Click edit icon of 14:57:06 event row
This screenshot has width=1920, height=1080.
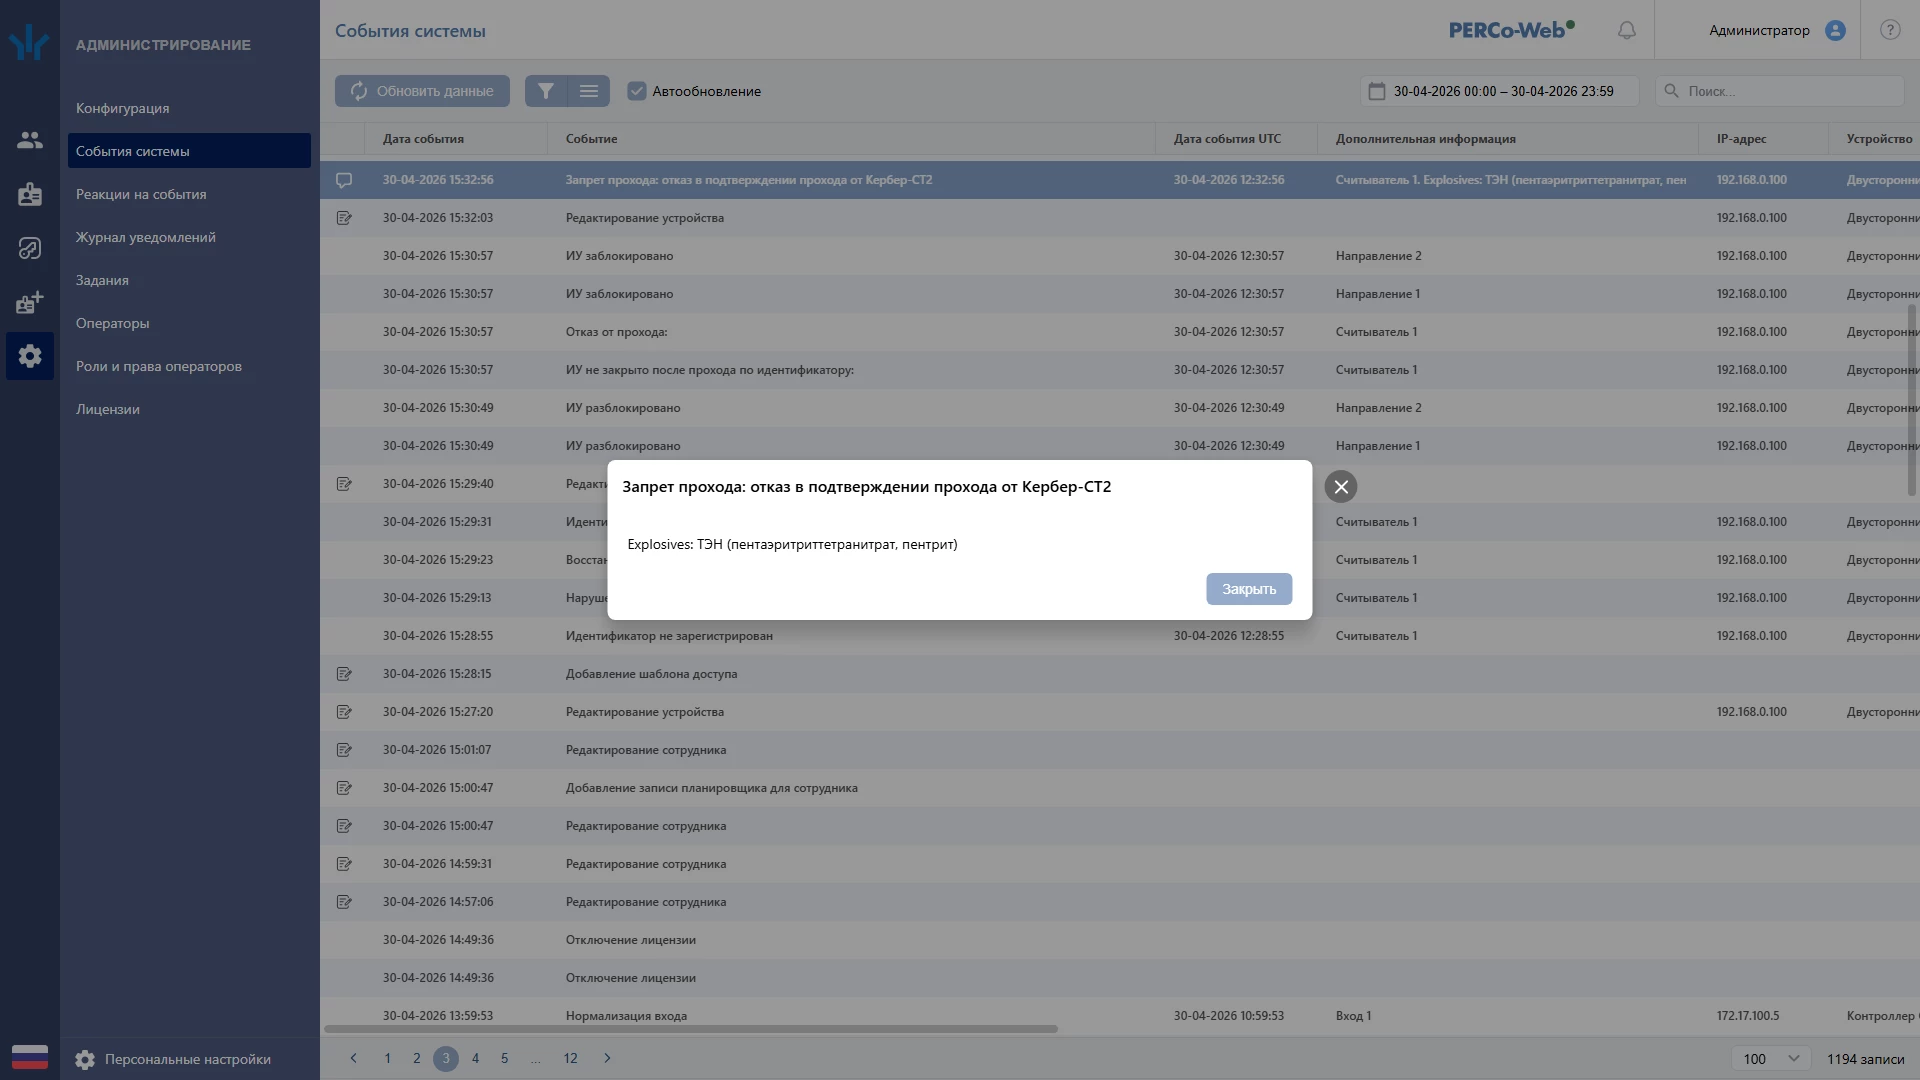coord(344,902)
